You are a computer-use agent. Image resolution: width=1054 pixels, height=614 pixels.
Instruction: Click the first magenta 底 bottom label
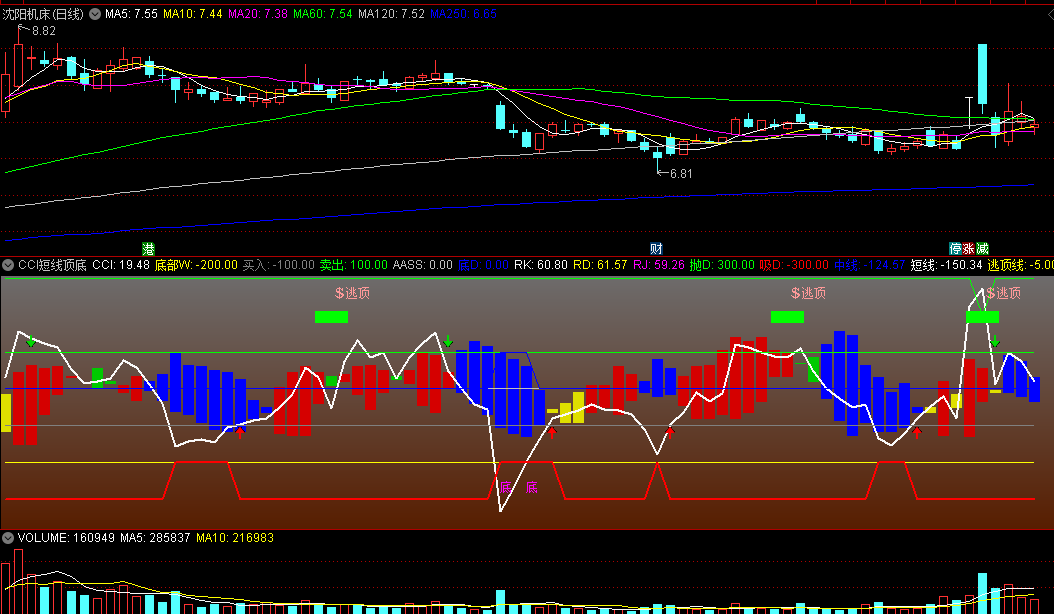[x=505, y=487]
